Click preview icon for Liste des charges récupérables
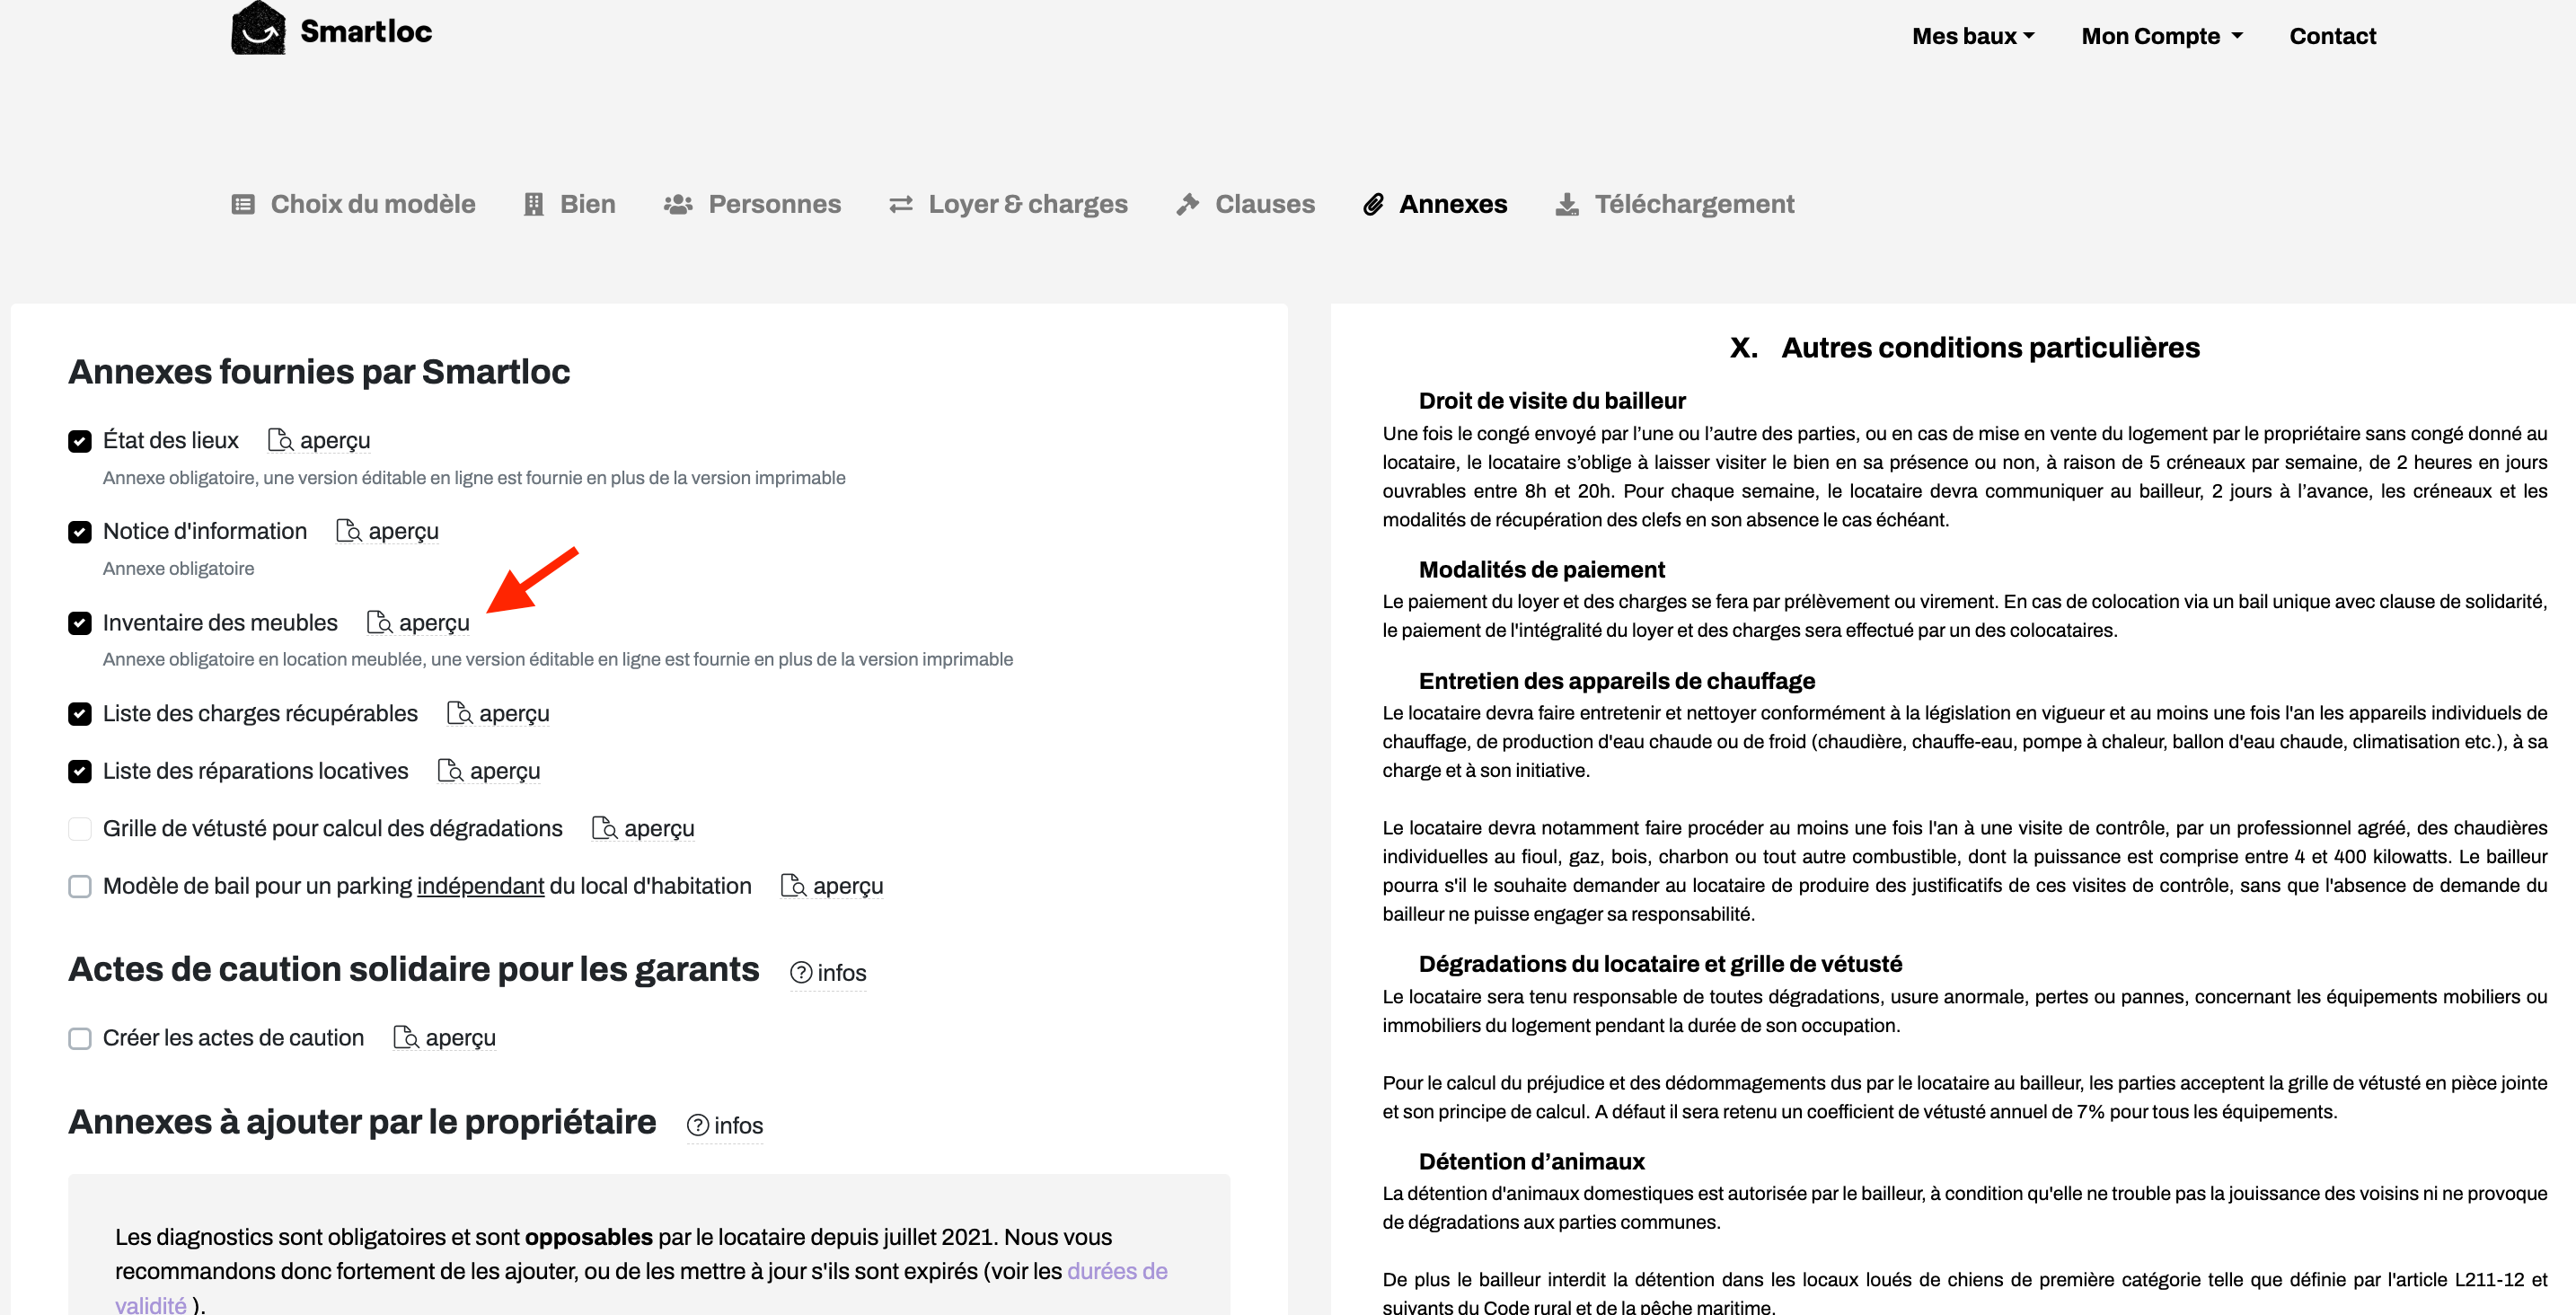This screenshot has height=1315, width=2576. click(x=460, y=714)
